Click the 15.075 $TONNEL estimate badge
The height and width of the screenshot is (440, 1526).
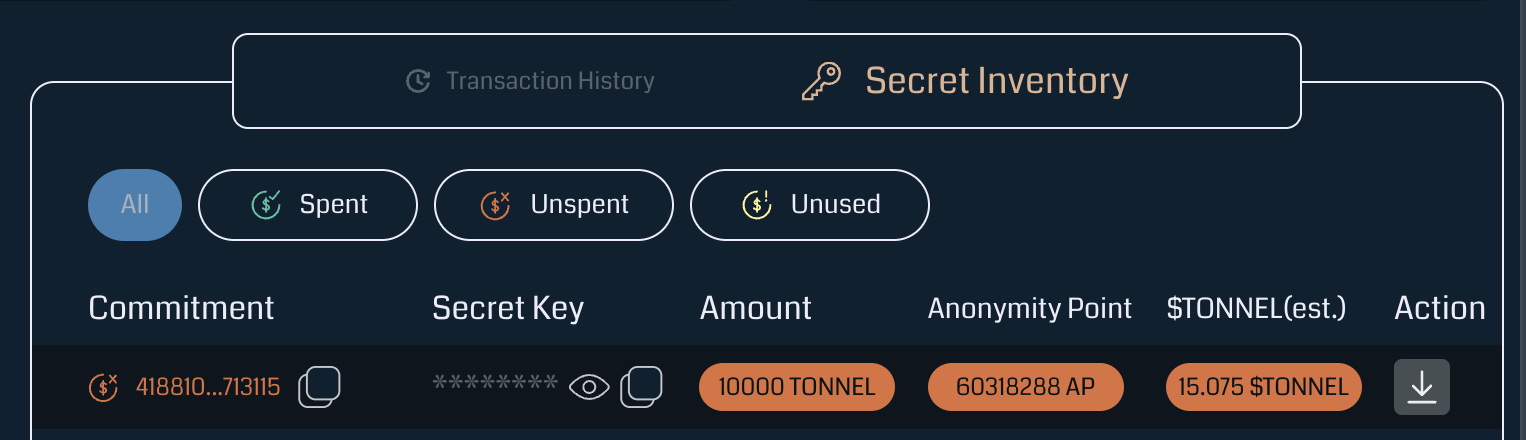click(x=1264, y=387)
